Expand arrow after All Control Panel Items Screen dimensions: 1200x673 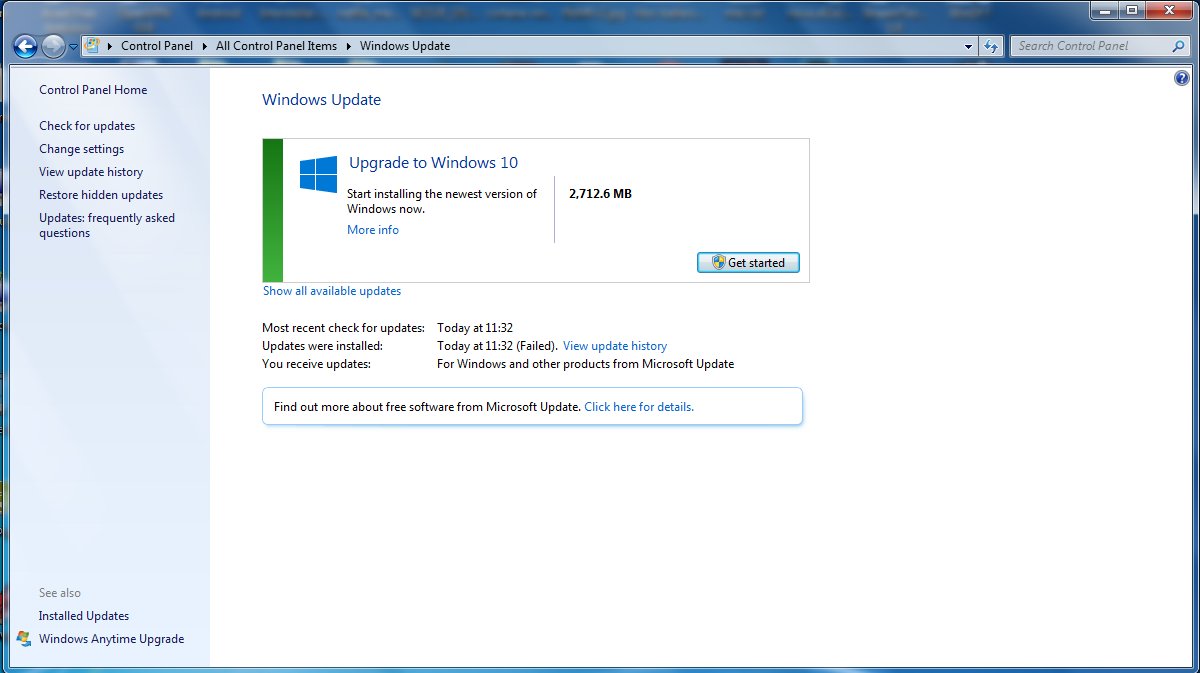click(348, 46)
